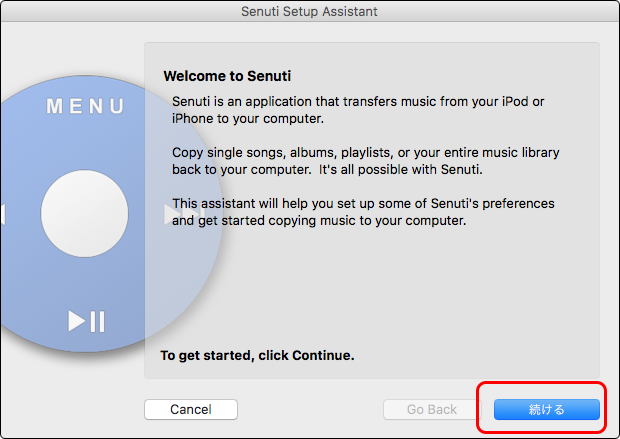This screenshot has width=620, height=439.
Task: Click the "Welcome to Senuti" heading
Action: point(227,76)
